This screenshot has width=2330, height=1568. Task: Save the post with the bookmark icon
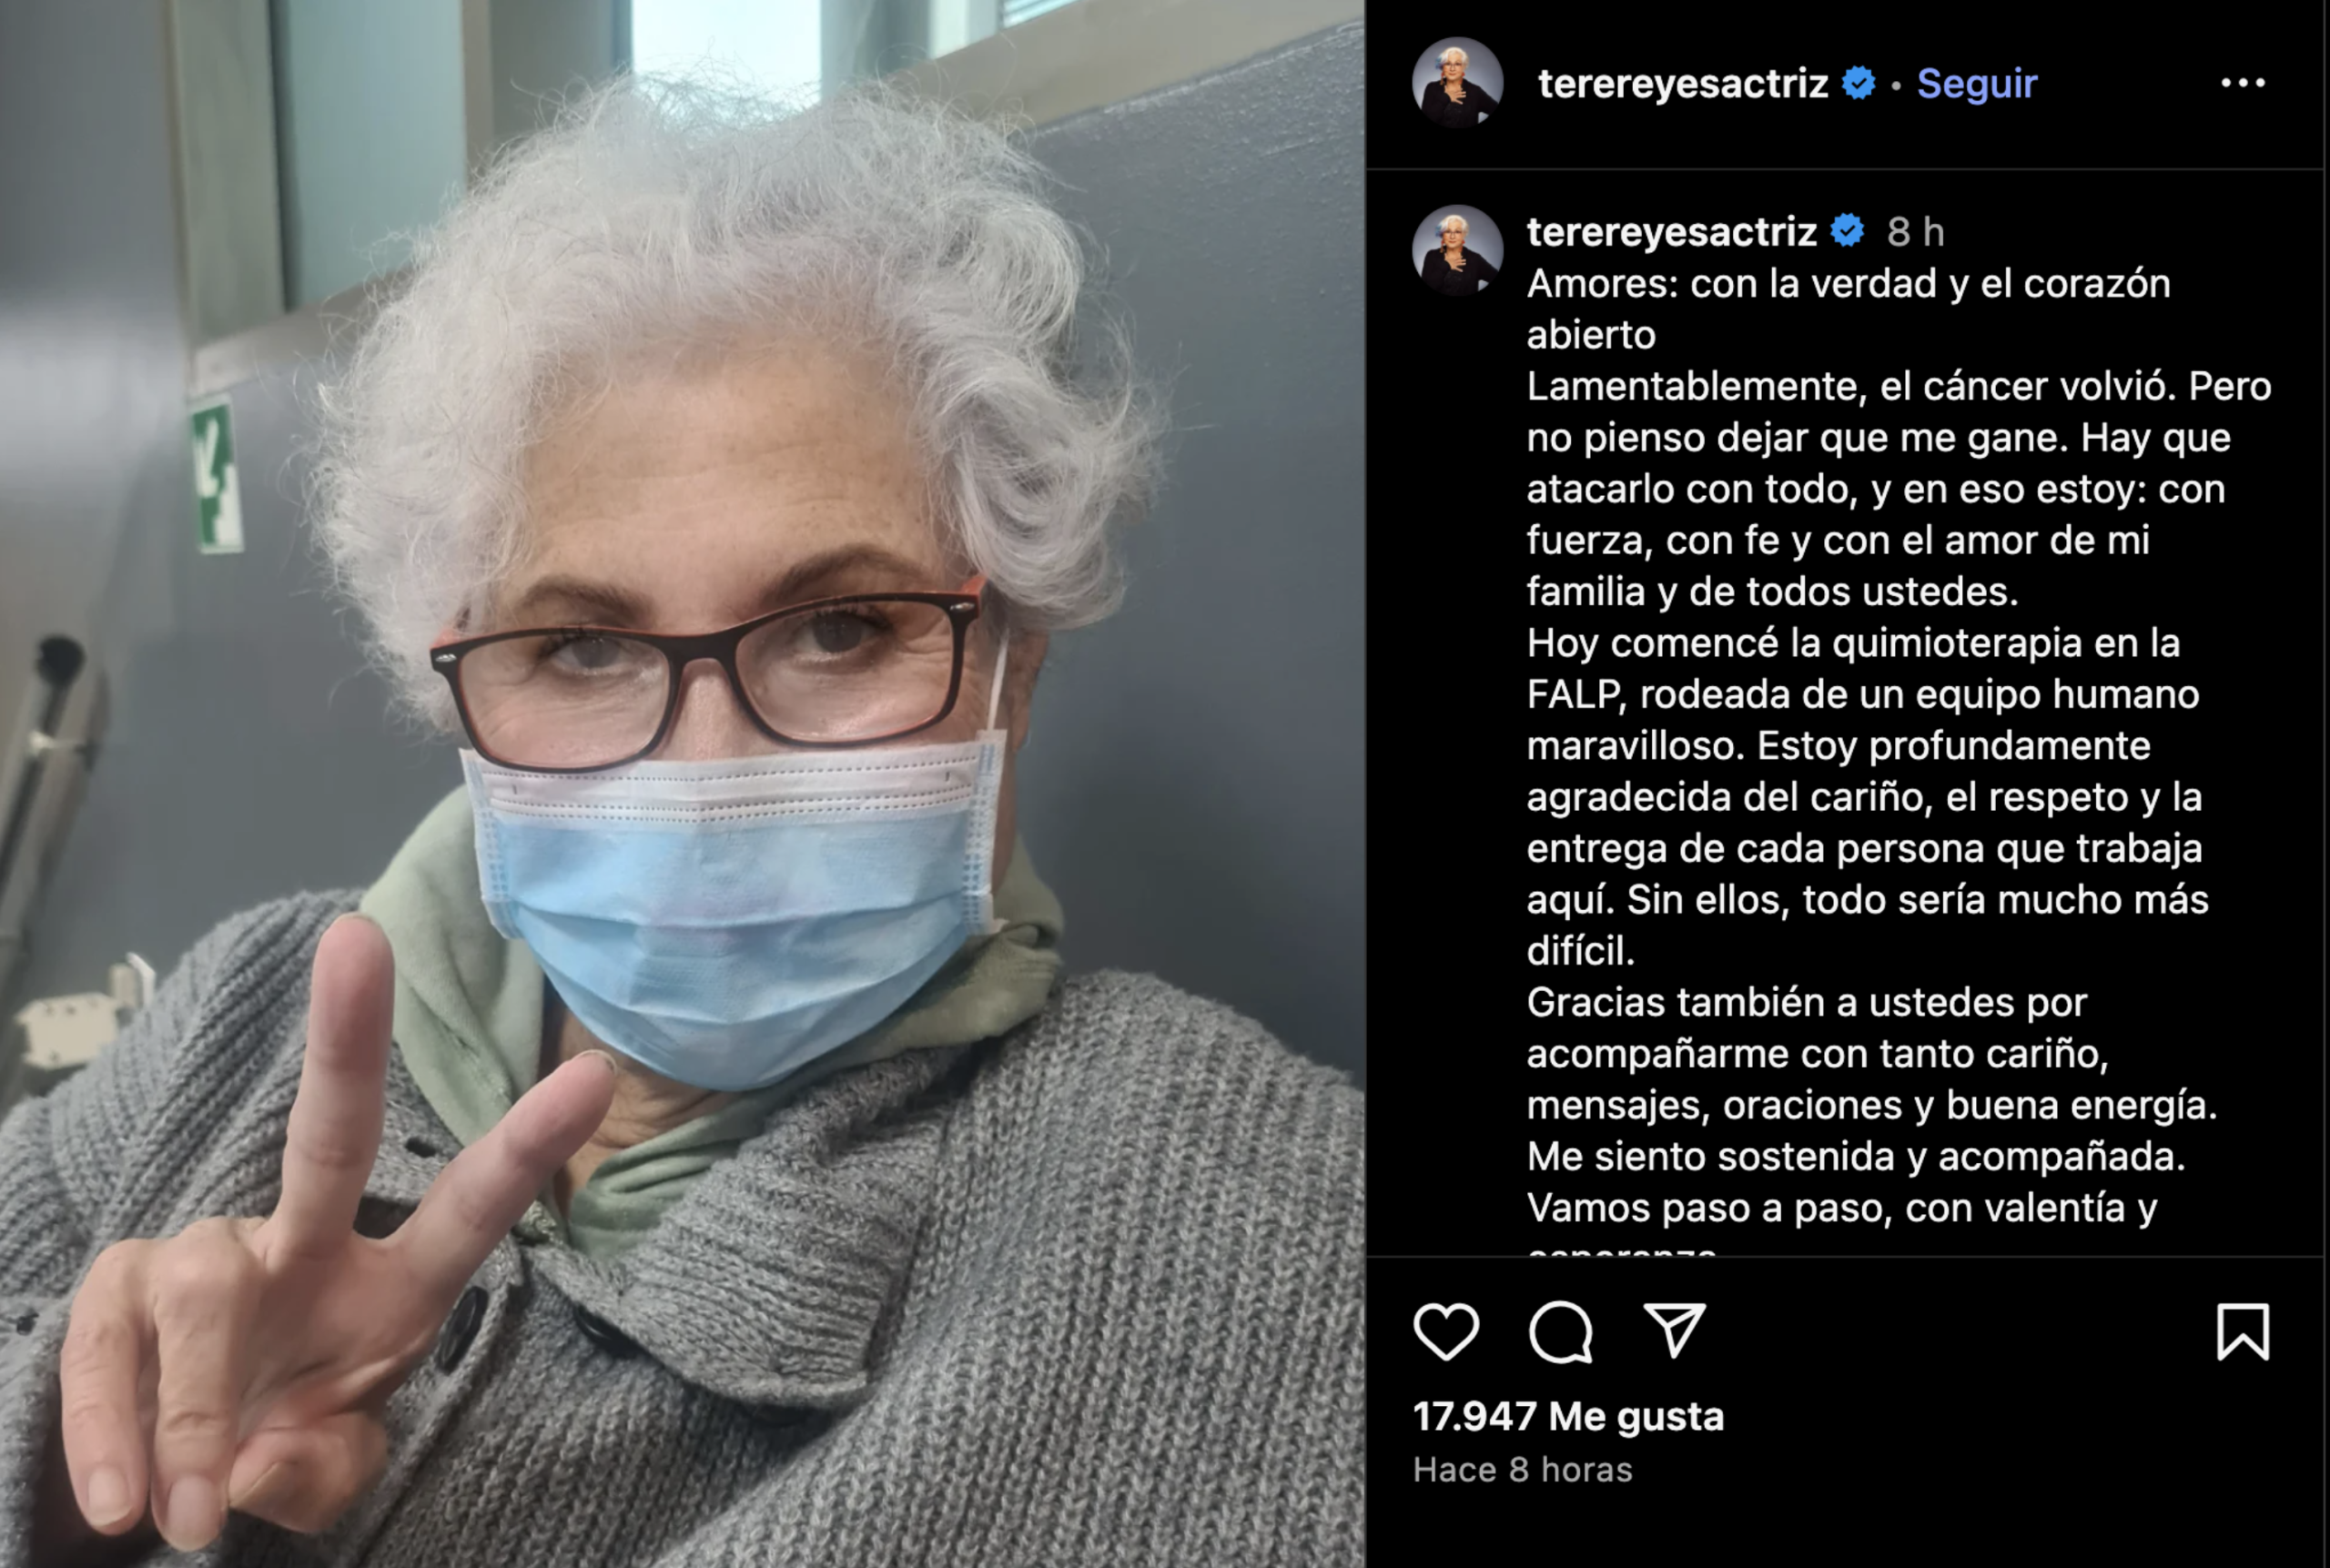(2243, 1332)
